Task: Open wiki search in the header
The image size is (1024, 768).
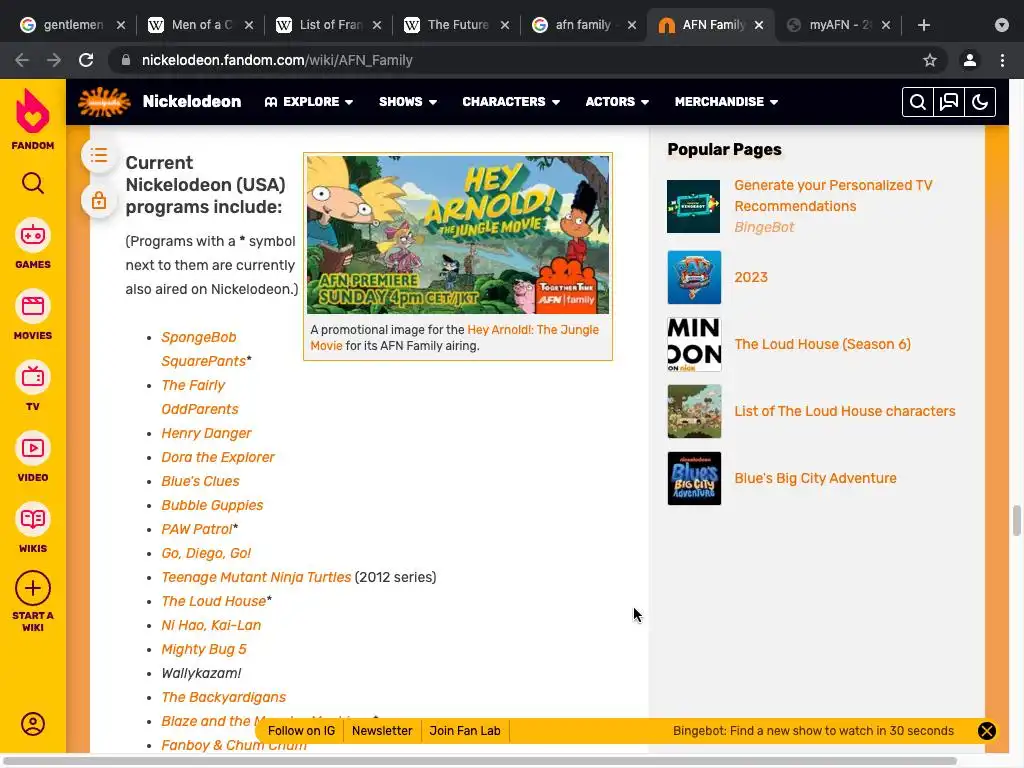Action: pos(918,102)
